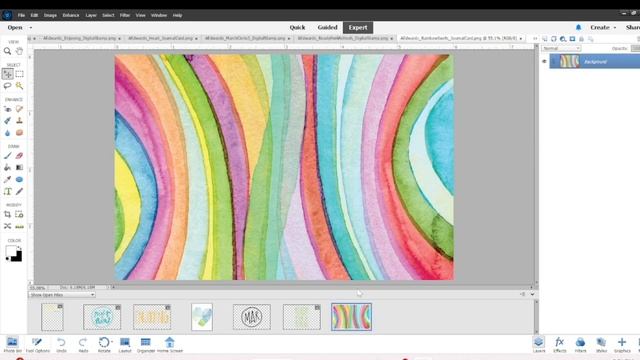Screen dimensions: 640x360
Task: Select the Clone Stamp tool
Action: point(19,121)
